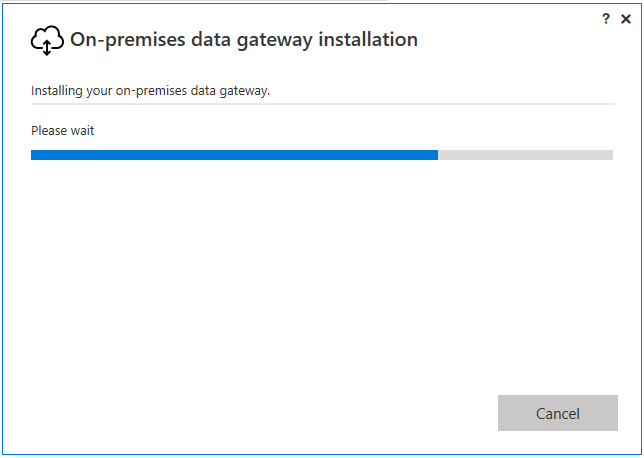This screenshot has height=458, width=644.
Task: Cancel the gateway installation
Action: 557,413
